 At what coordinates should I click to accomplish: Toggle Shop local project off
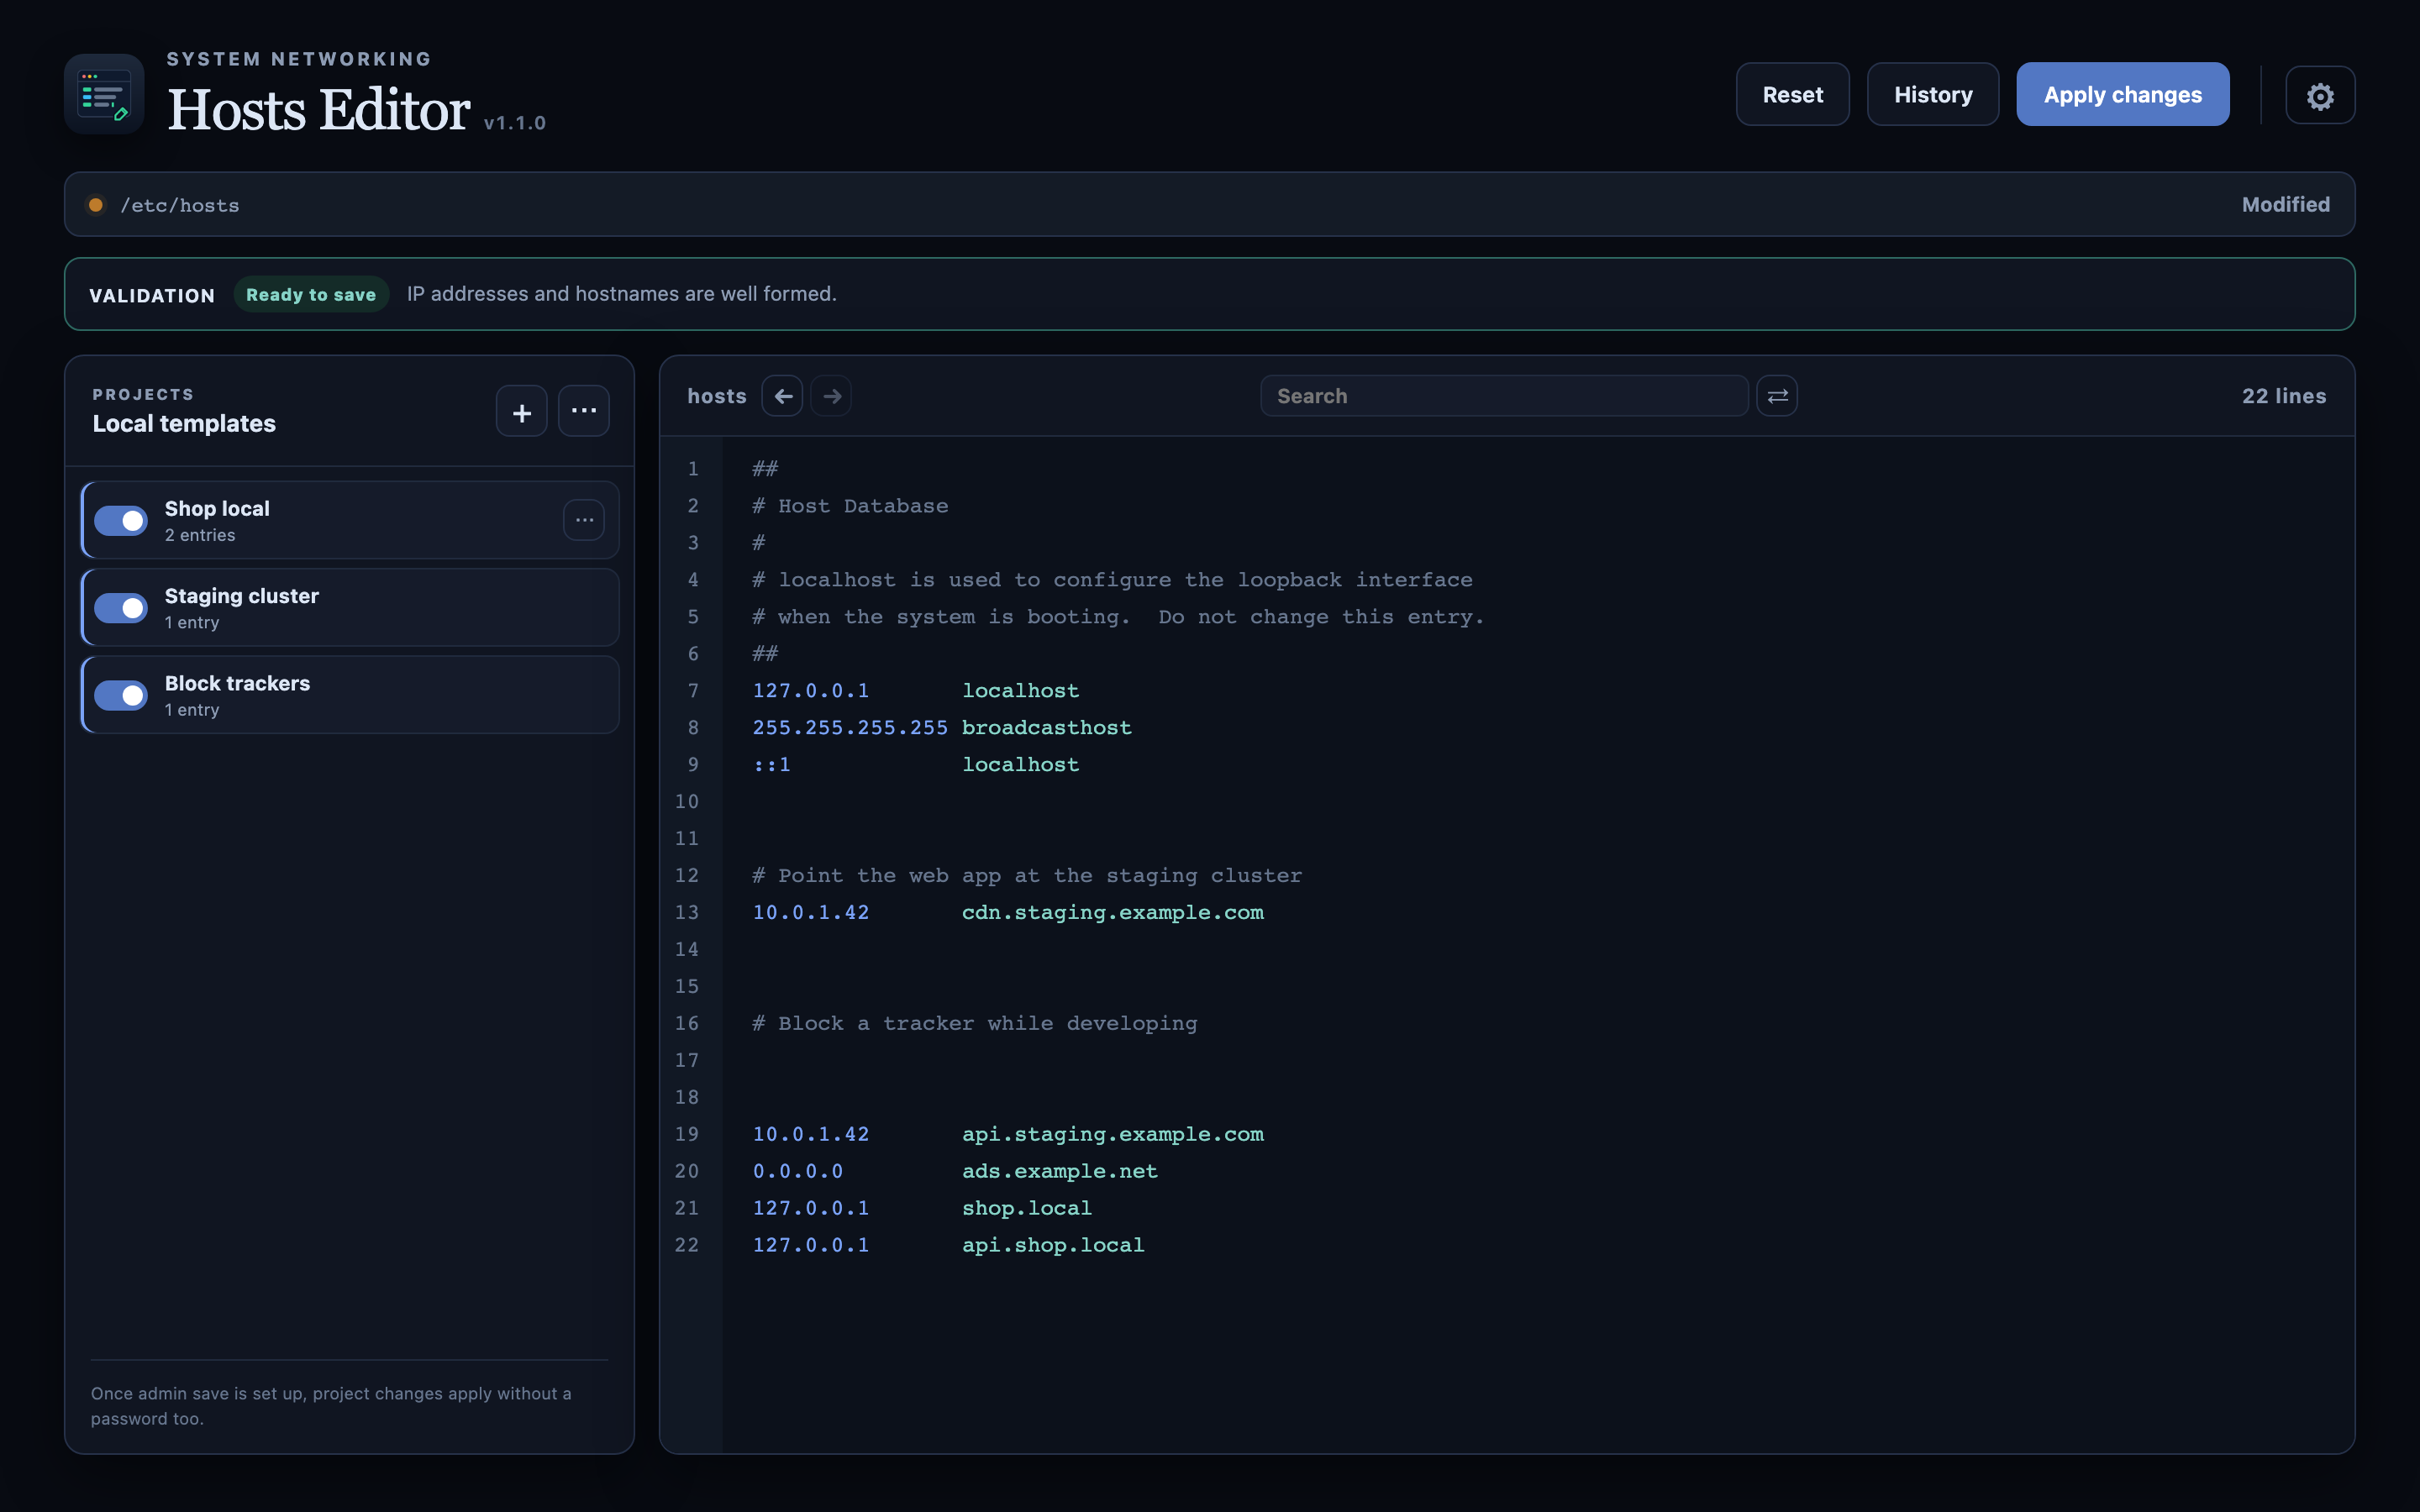pyautogui.click(x=121, y=521)
